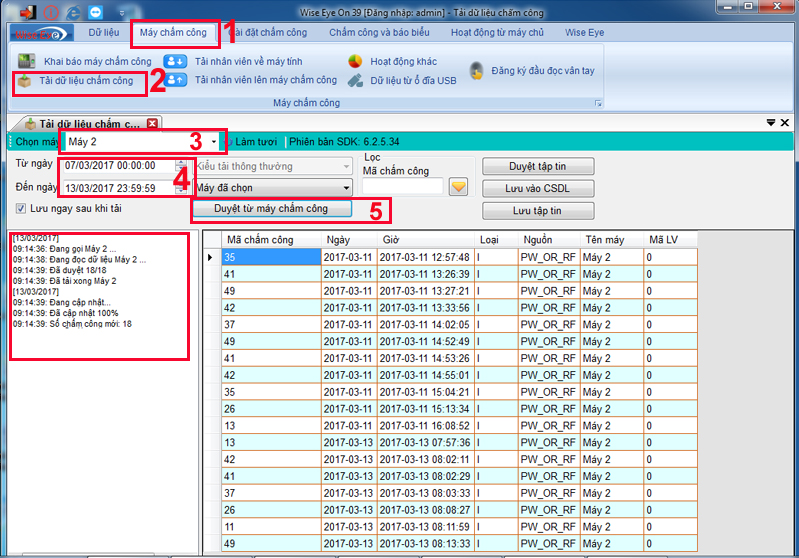
Task: Click the Dữ liệu từ ổ đĩa USB icon
Action: 355,81
